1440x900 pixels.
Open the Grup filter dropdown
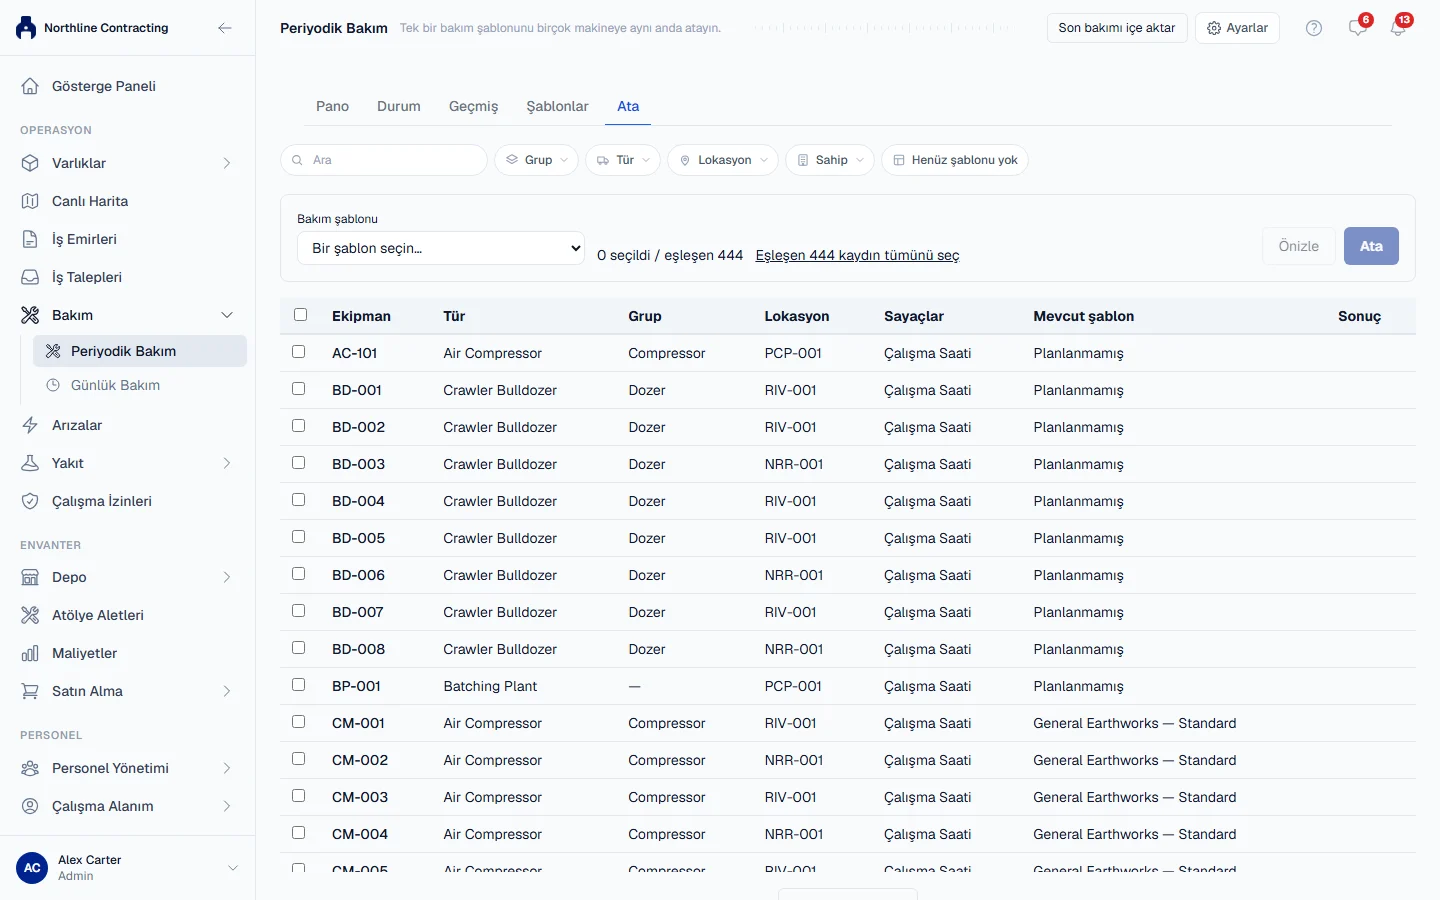click(536, 160)
